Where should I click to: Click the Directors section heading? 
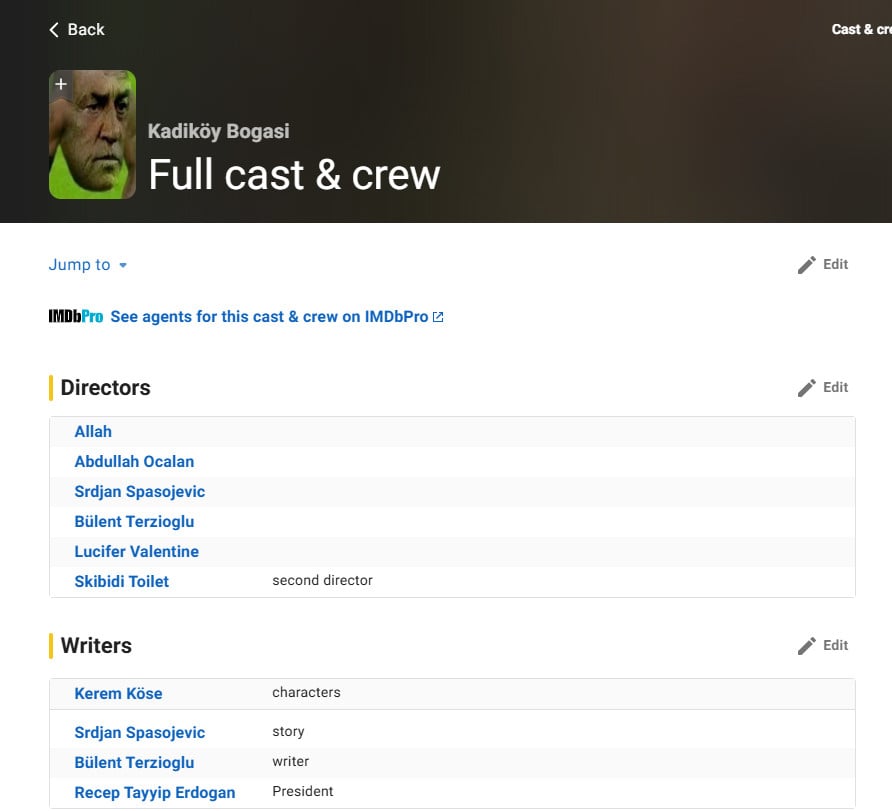[105, 387]
